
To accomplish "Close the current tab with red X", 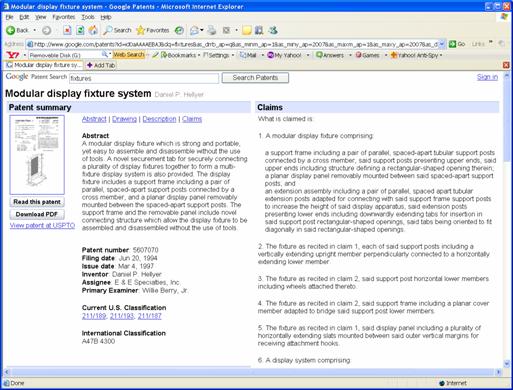I will [x=506, y=65].
